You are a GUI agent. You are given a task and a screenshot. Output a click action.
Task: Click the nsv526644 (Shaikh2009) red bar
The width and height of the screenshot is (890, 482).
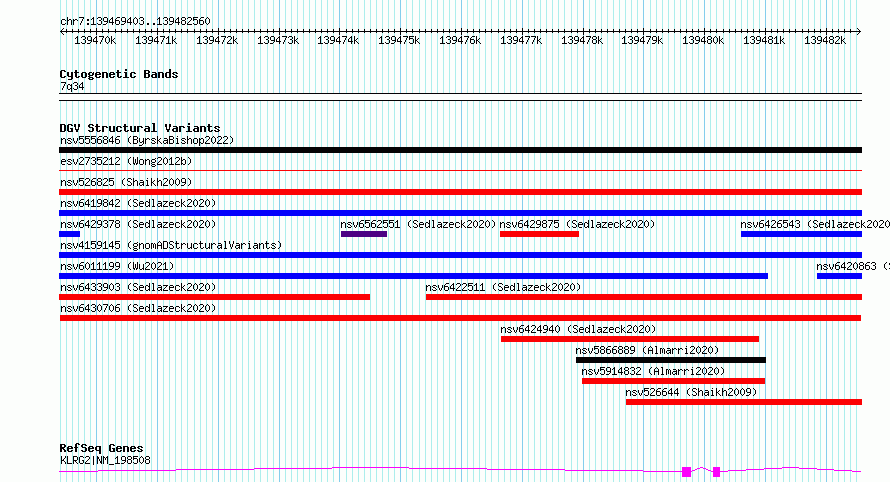[x=744, y=402]
